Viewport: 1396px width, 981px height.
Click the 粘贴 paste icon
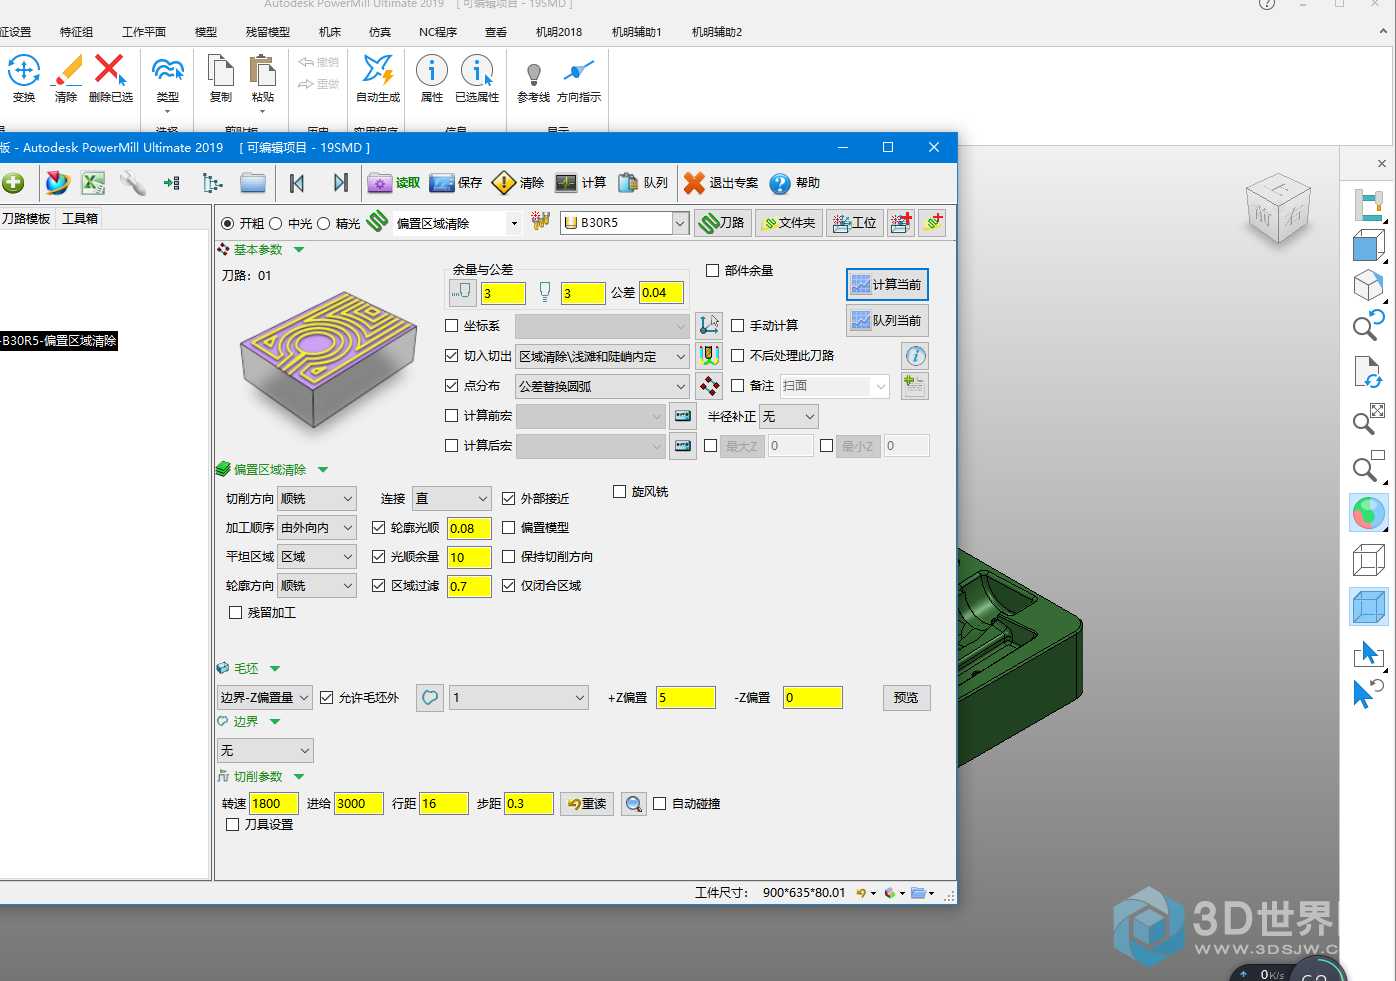pyautogui.click(x=263, y=71)
